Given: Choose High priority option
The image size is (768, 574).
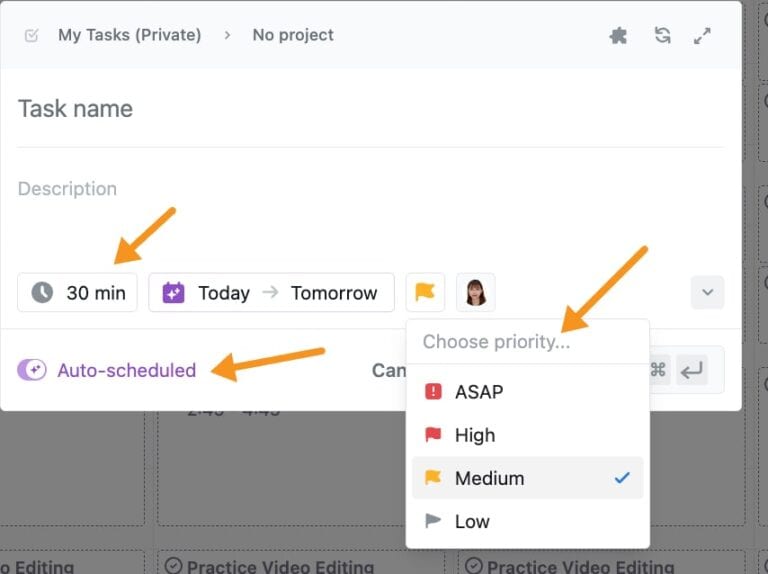Looking at the screenshot, I should coord(474,435).
